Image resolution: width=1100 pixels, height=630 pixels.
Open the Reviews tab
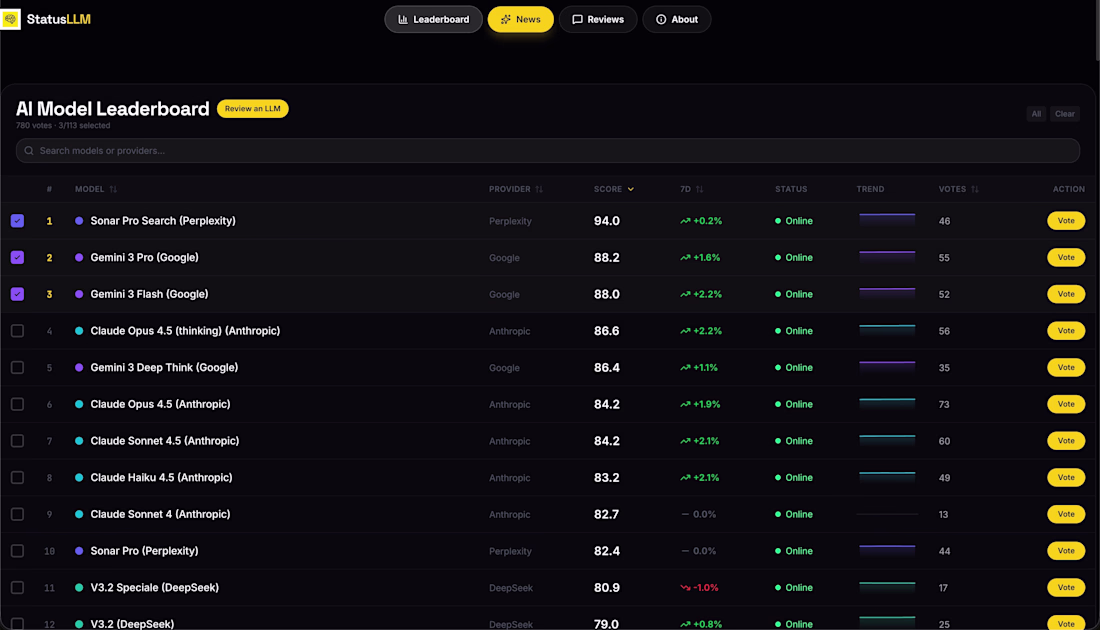(x=598, y=20)
